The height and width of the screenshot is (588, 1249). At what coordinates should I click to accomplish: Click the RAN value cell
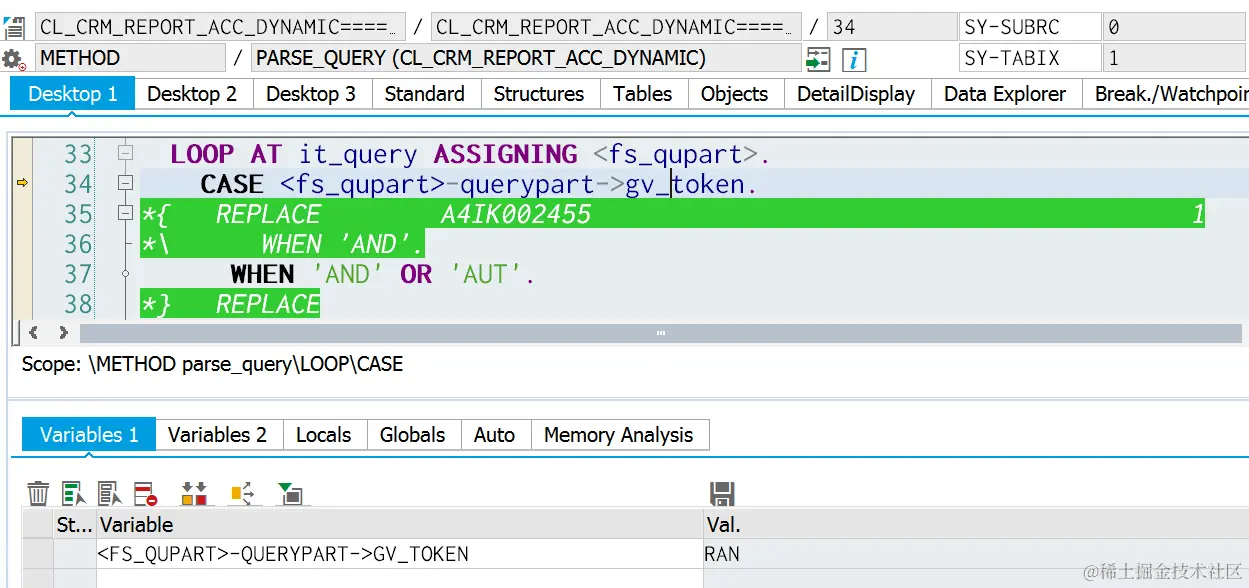tap(976, 553)
